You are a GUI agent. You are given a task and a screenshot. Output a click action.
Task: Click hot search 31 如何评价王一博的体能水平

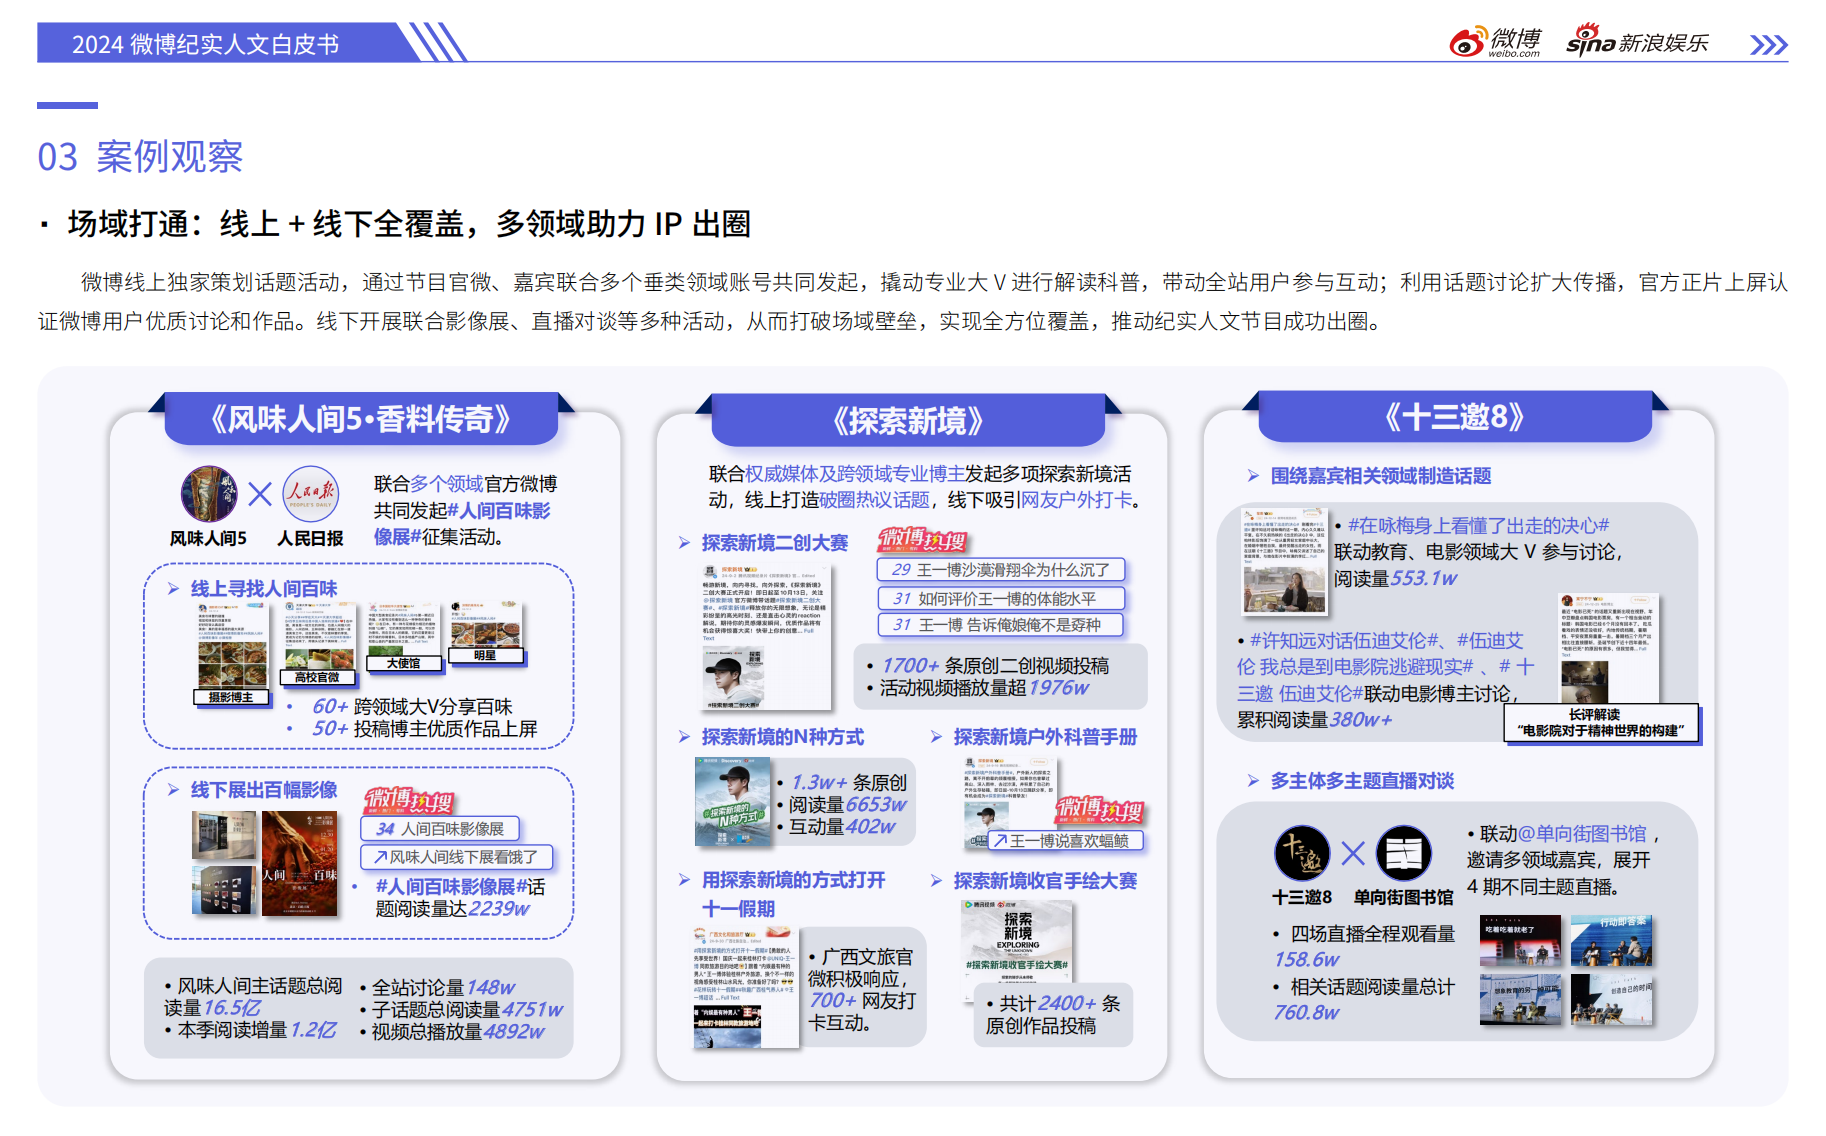[1001, 598]
